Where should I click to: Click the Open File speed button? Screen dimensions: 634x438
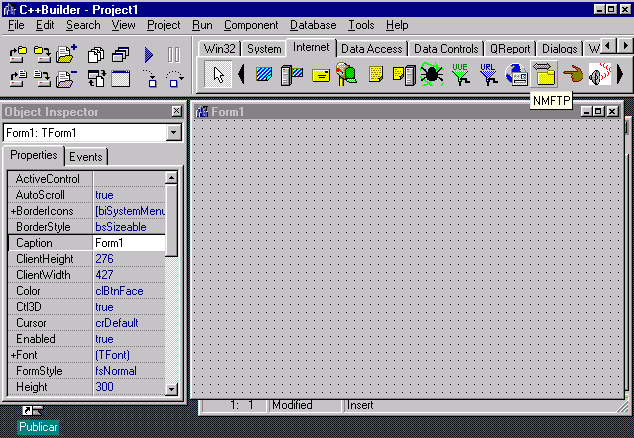[x=18, y=78]
